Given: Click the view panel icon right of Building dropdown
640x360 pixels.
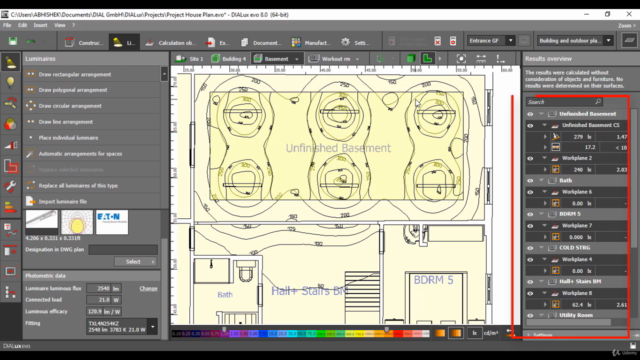Looking at the screenshot, I should (x=630, y=41).
